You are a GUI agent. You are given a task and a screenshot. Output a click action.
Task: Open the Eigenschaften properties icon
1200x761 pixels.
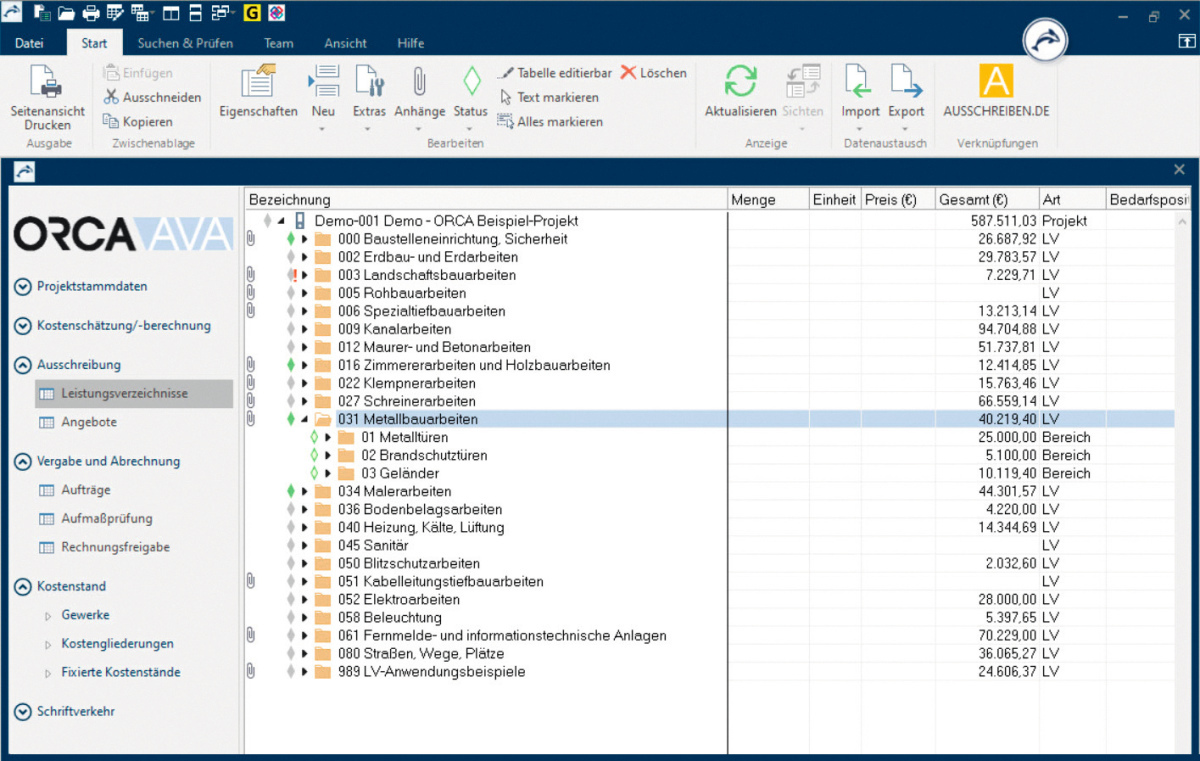point(259,81)
